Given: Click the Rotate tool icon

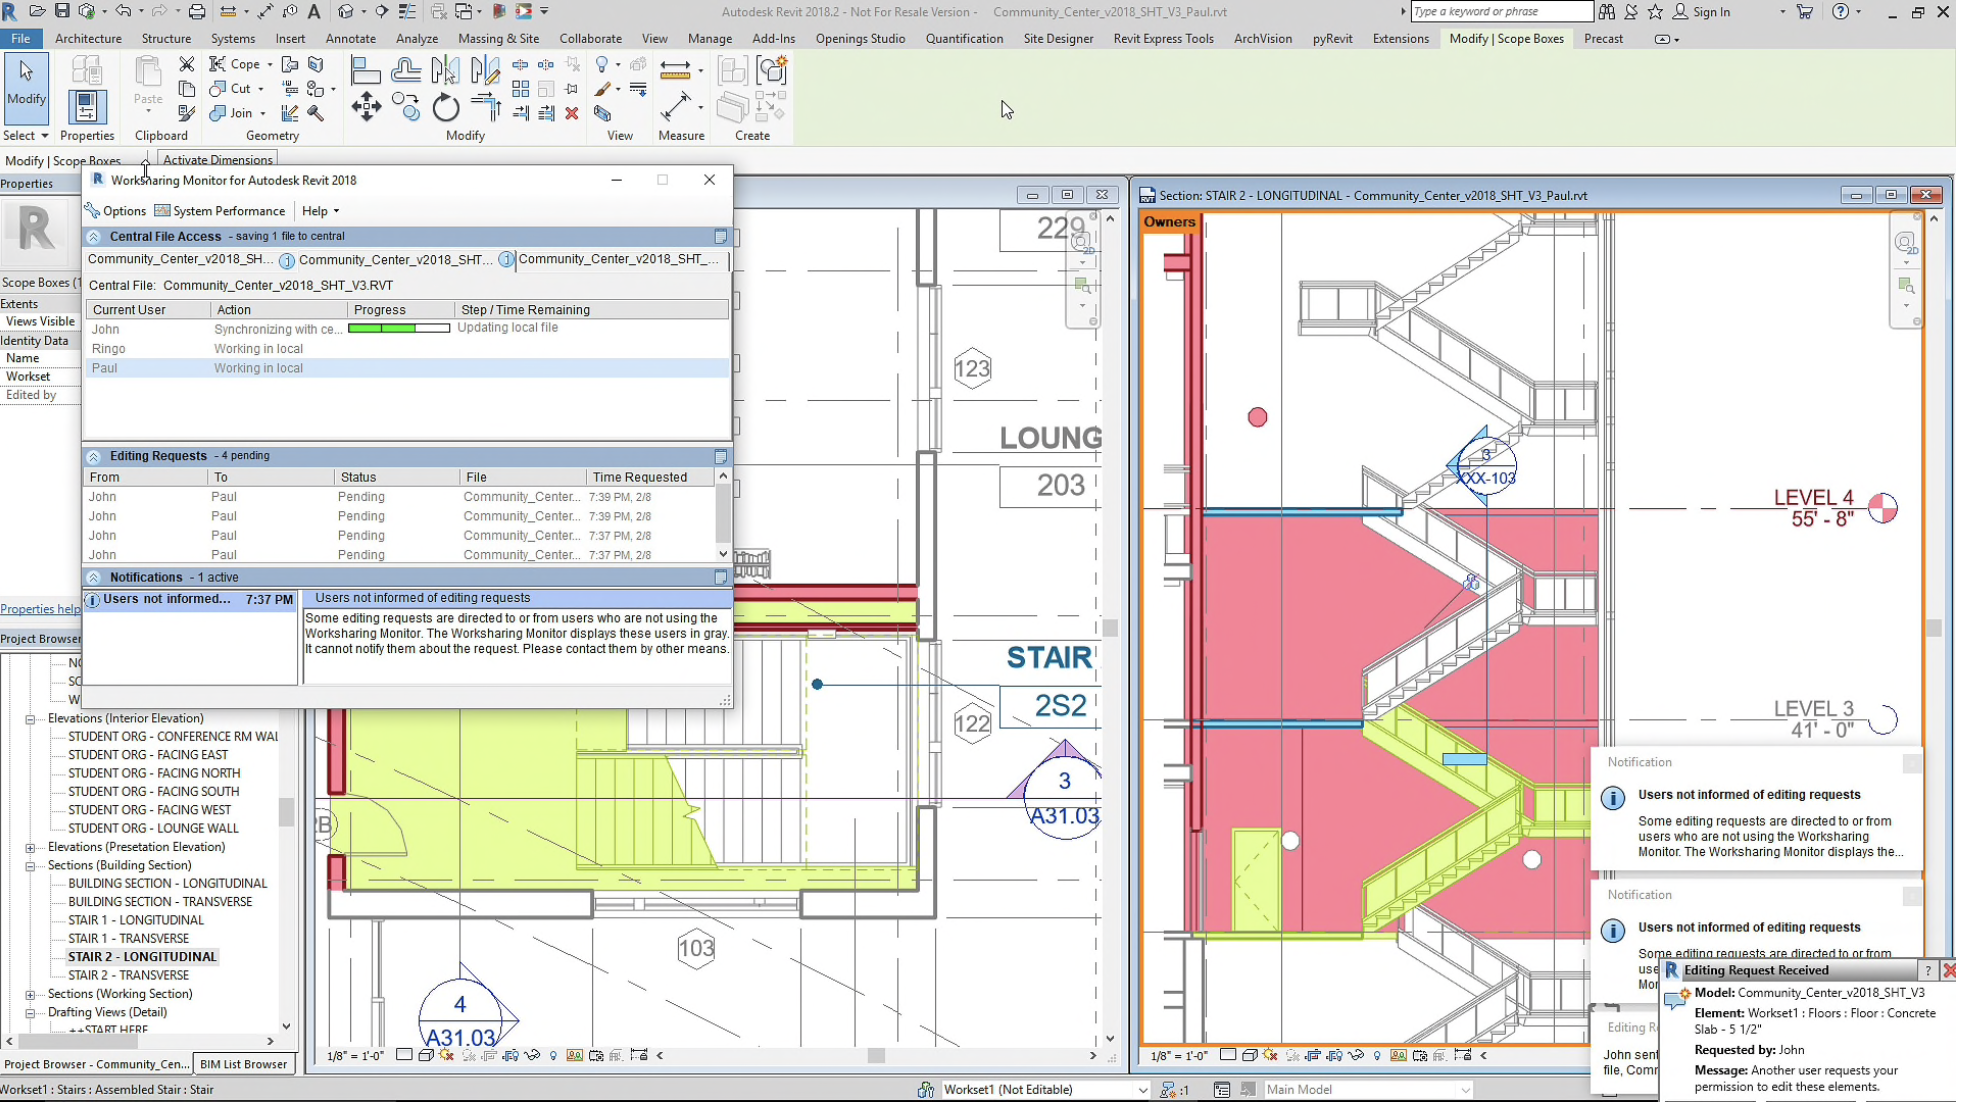Looking at the screenshot, I should 445,107.
